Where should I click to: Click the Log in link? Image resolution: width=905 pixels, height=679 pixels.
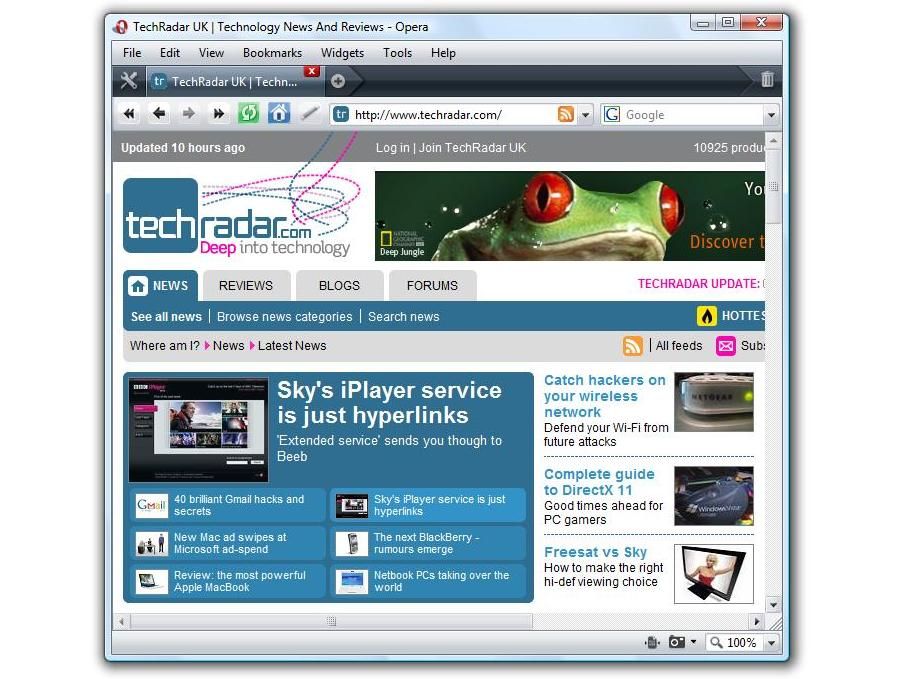click(x=392, y=147)
